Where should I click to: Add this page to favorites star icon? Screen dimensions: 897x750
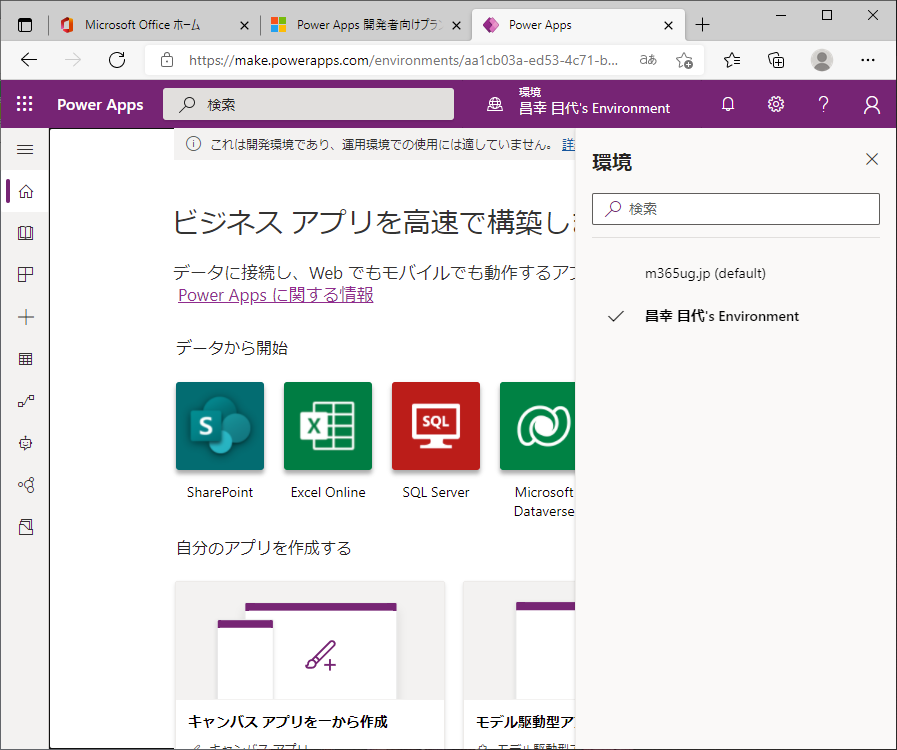point(684,60)
